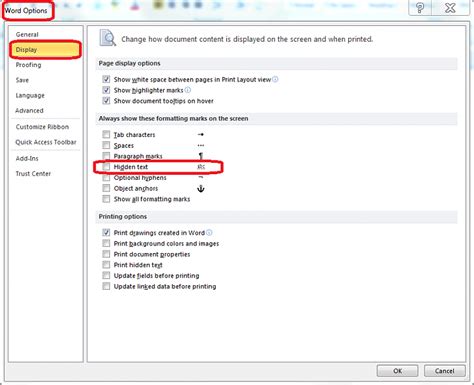Check the Paragraph marks option
Viewport: 474px width, 385px height.
click(106, 156)
